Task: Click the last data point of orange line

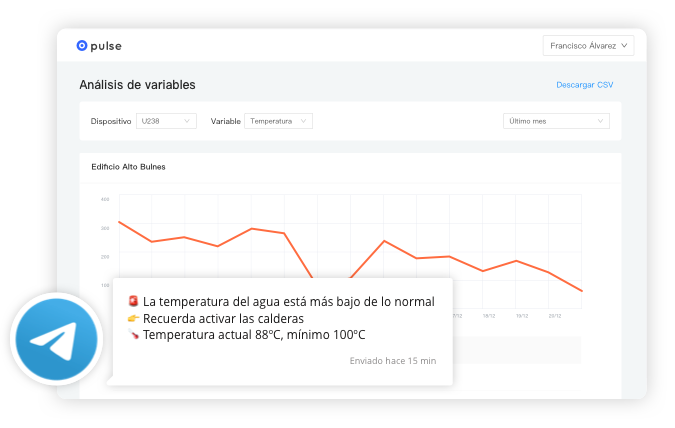Action: click(x=582, y=291)
